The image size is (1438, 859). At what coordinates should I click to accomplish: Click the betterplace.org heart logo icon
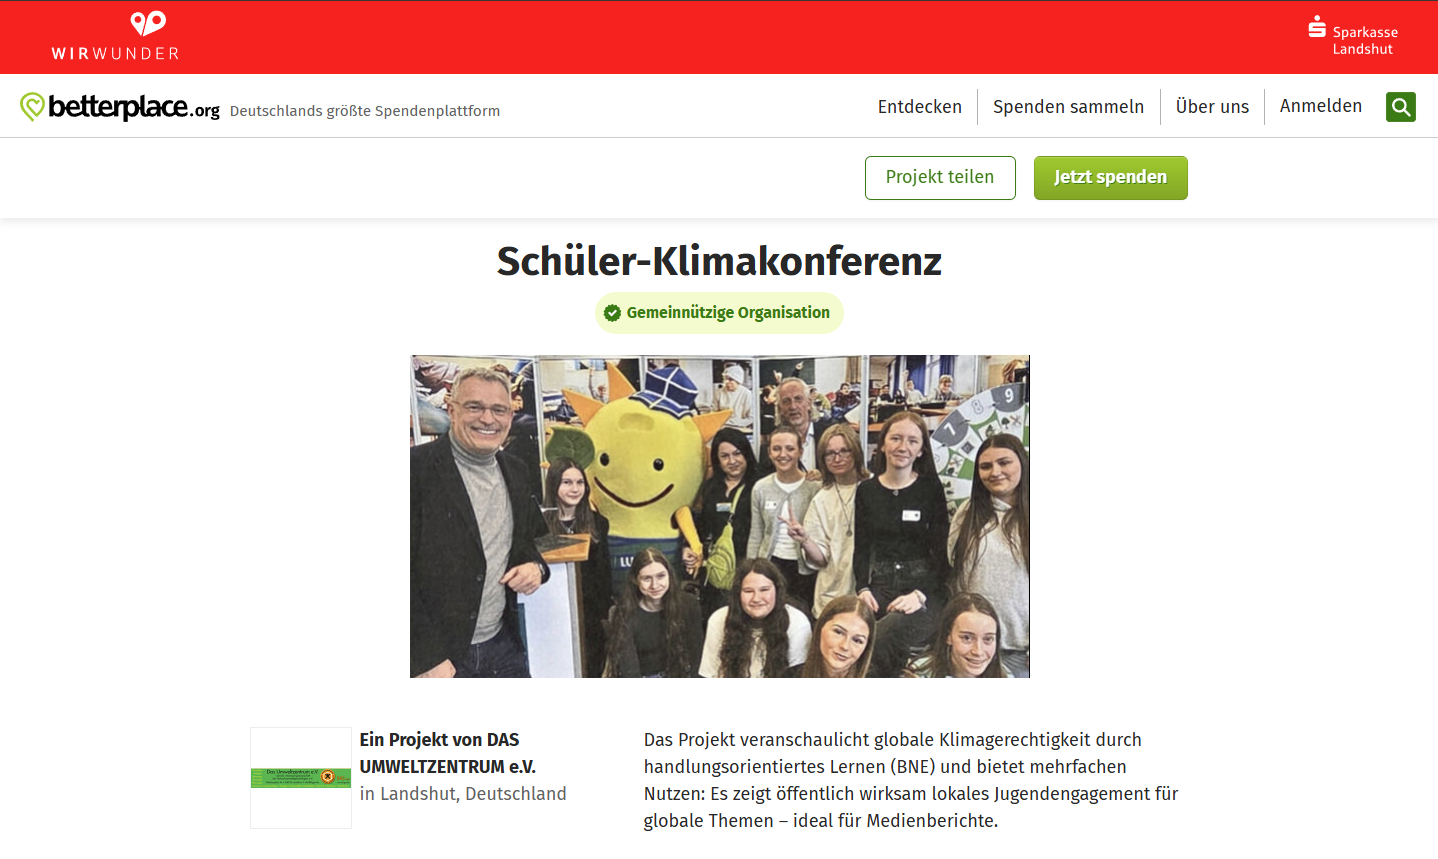coord(32,107)
